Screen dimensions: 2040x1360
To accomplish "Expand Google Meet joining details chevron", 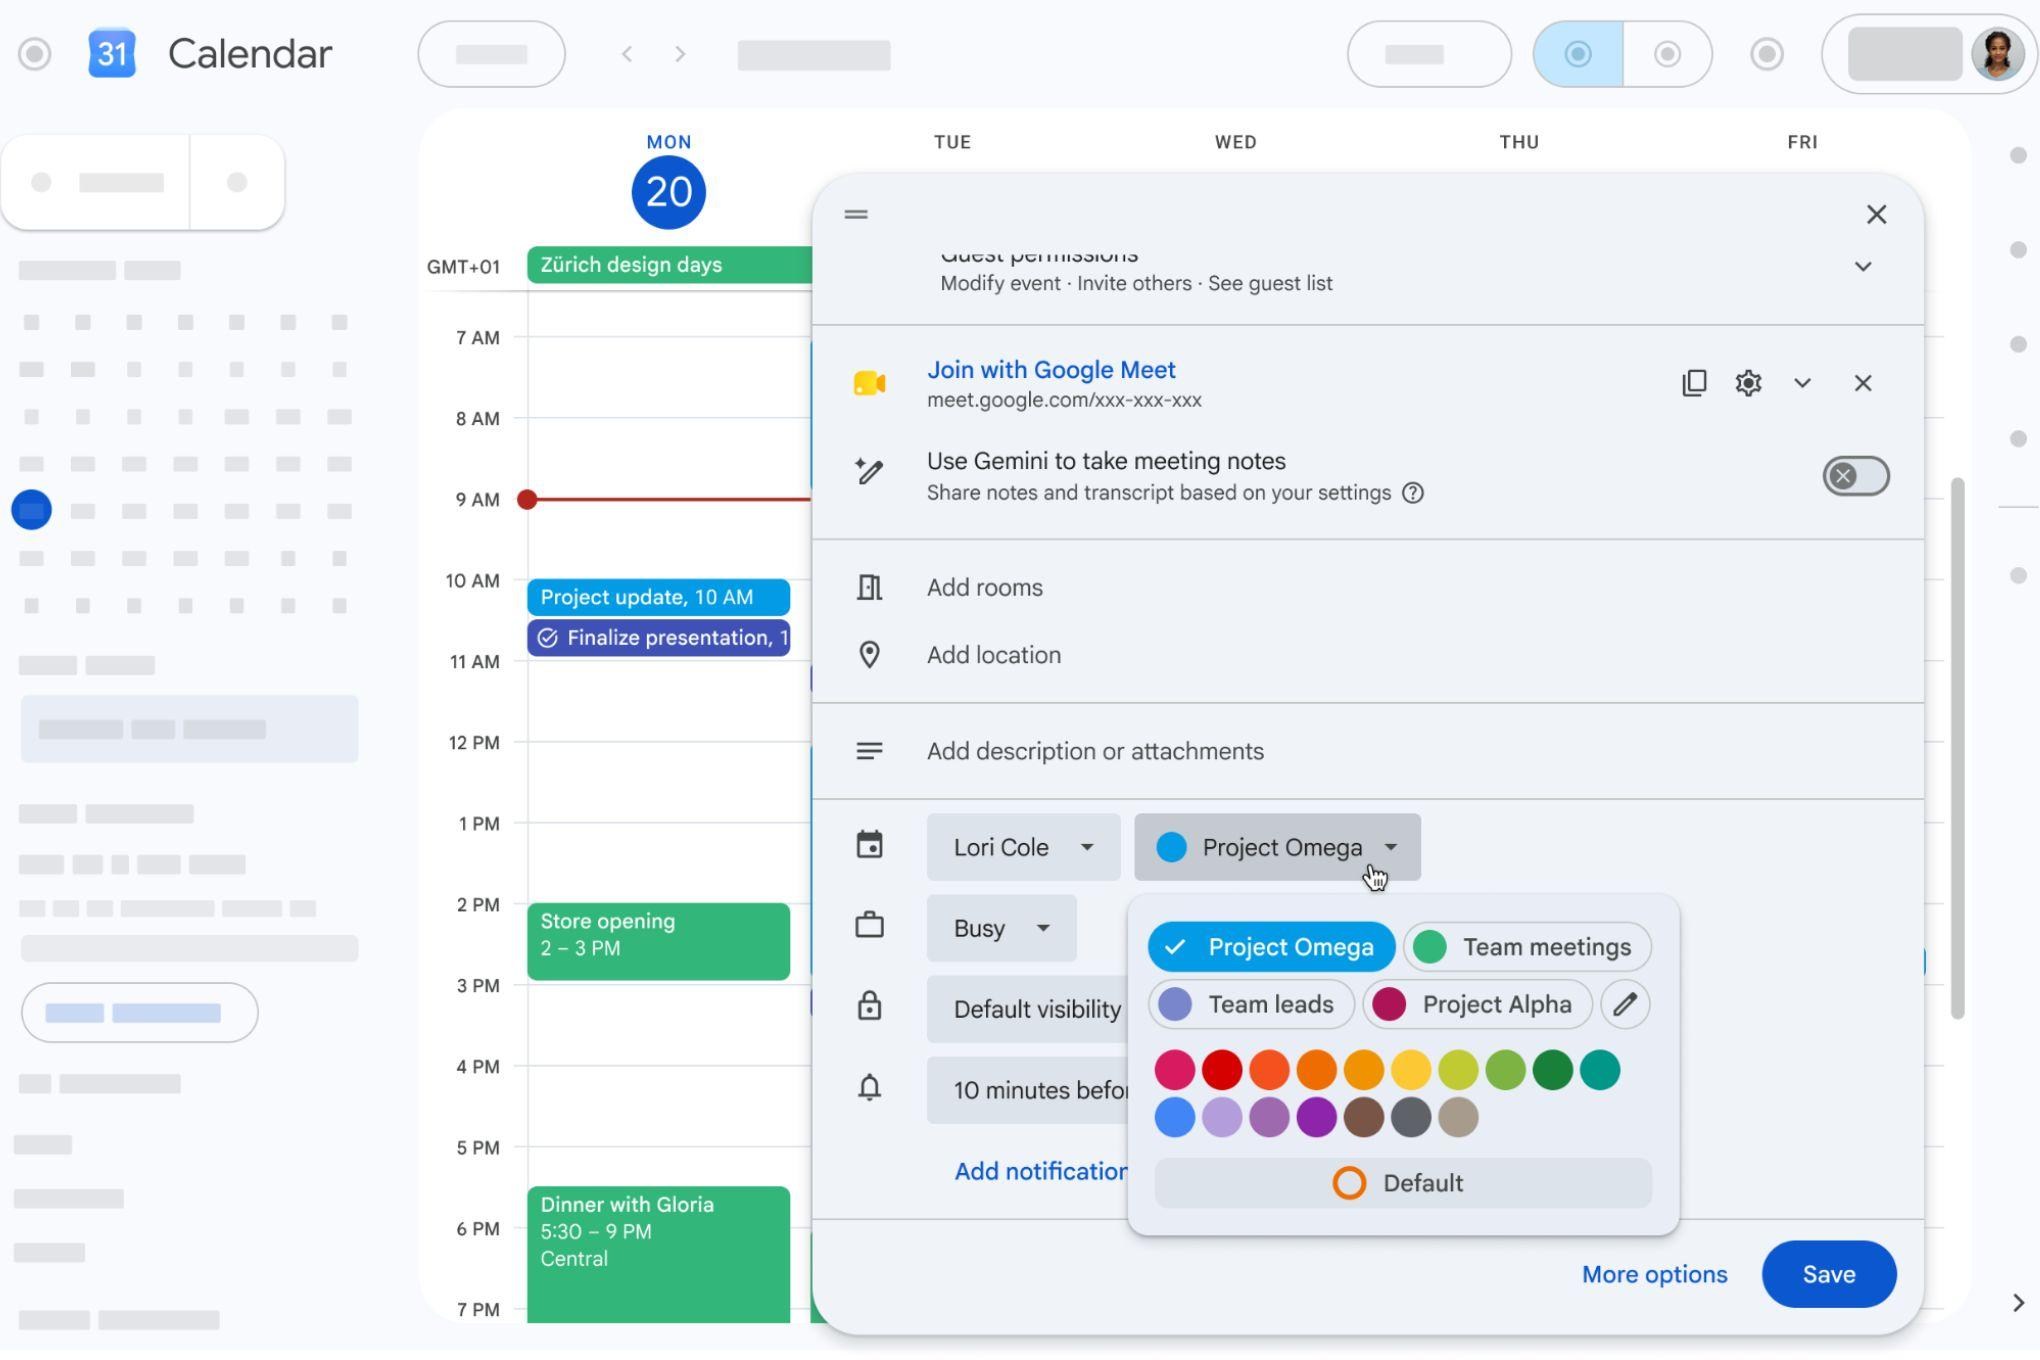I will [x=1802, y=383].
